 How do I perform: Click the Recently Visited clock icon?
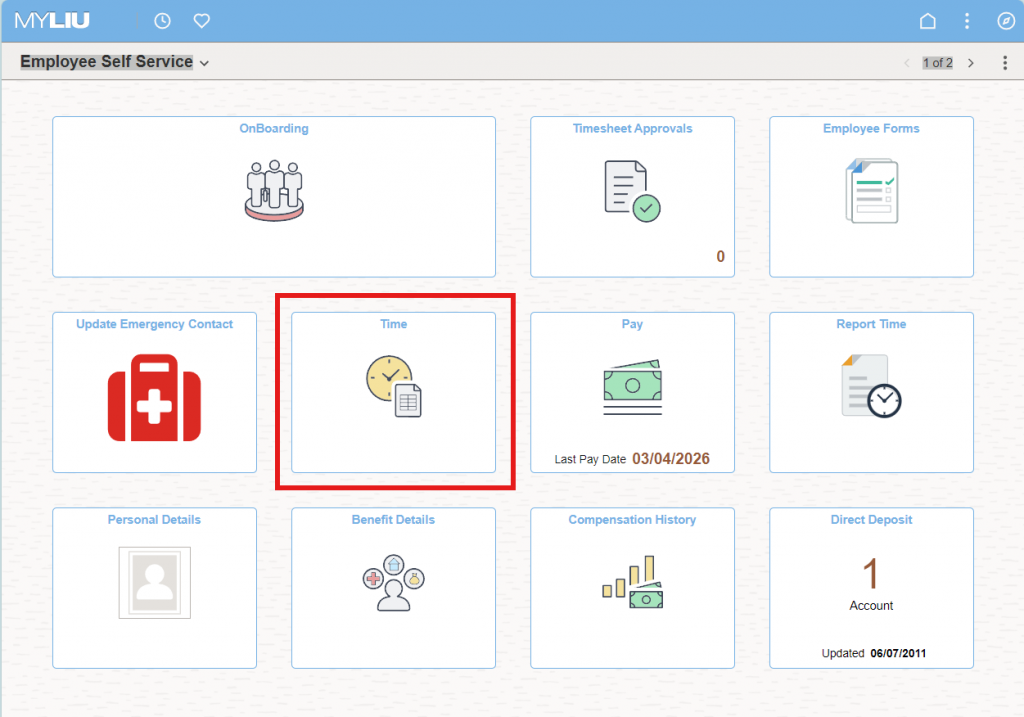coord(162,21)
